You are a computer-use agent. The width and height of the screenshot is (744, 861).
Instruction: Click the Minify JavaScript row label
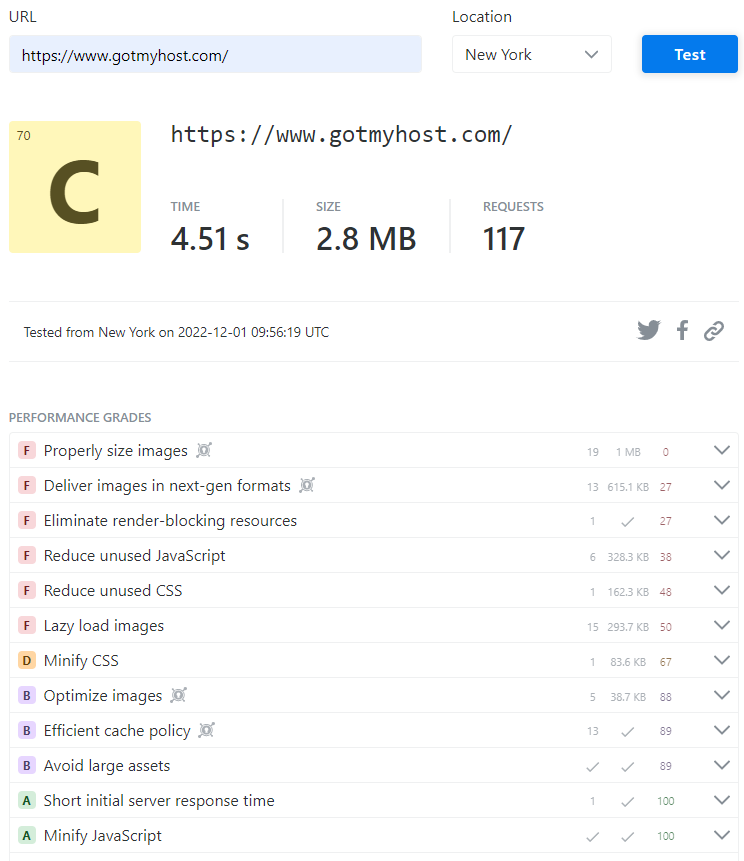coord(103,836)
